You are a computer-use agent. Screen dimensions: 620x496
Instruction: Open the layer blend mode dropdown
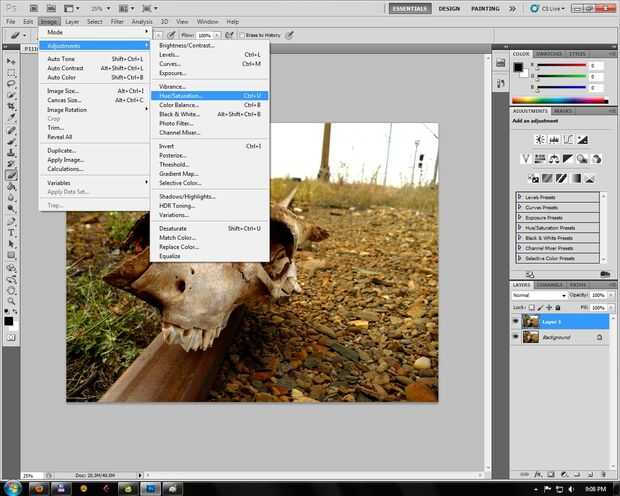point(539,295)
